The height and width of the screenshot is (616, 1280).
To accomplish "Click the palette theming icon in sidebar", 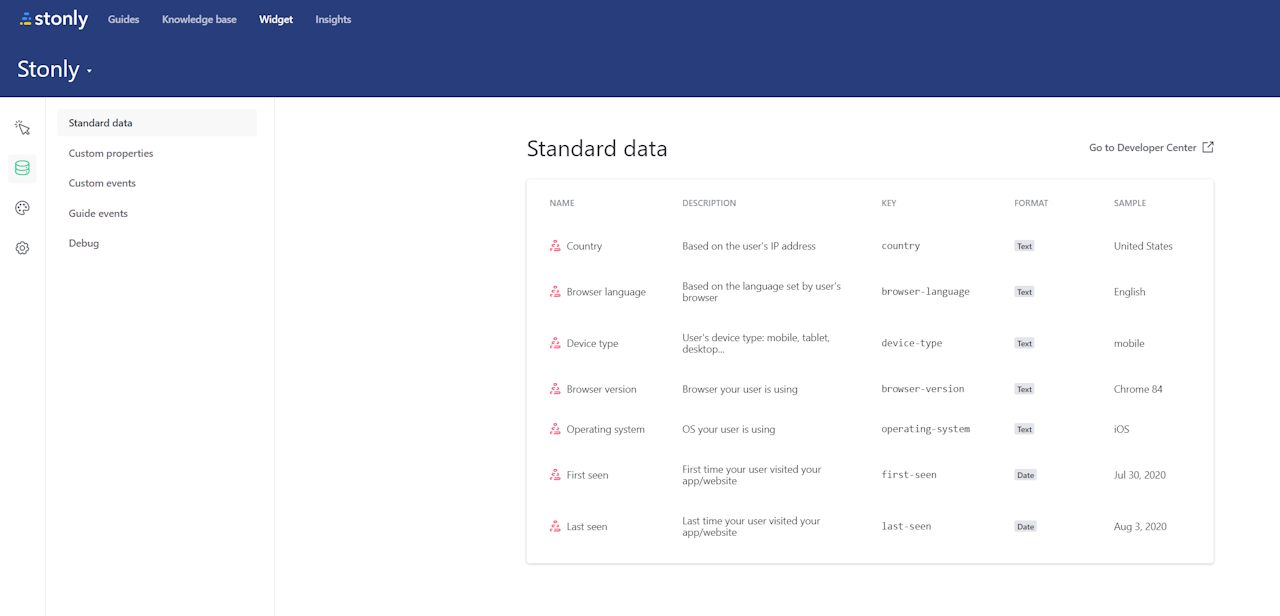I will point(22,208).
